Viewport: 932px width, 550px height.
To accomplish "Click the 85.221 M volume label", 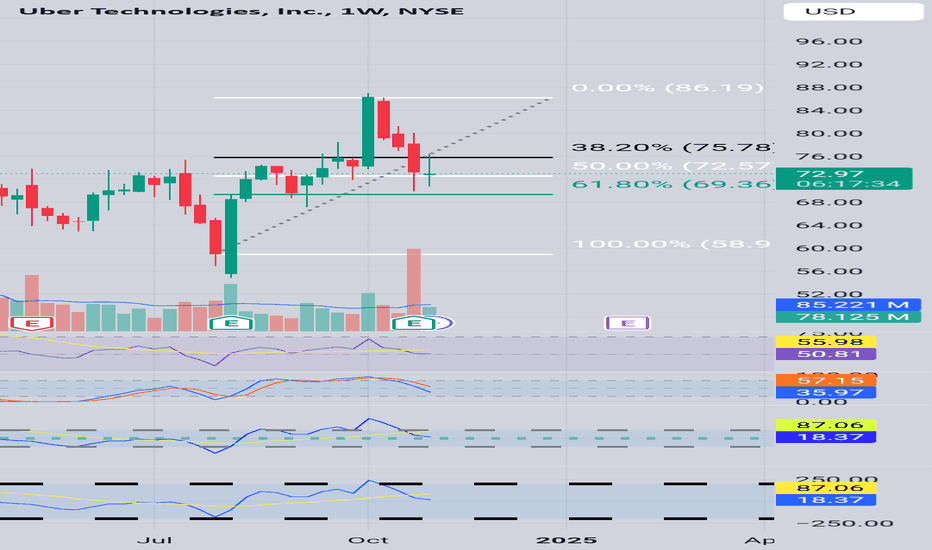I will [849, 304].
